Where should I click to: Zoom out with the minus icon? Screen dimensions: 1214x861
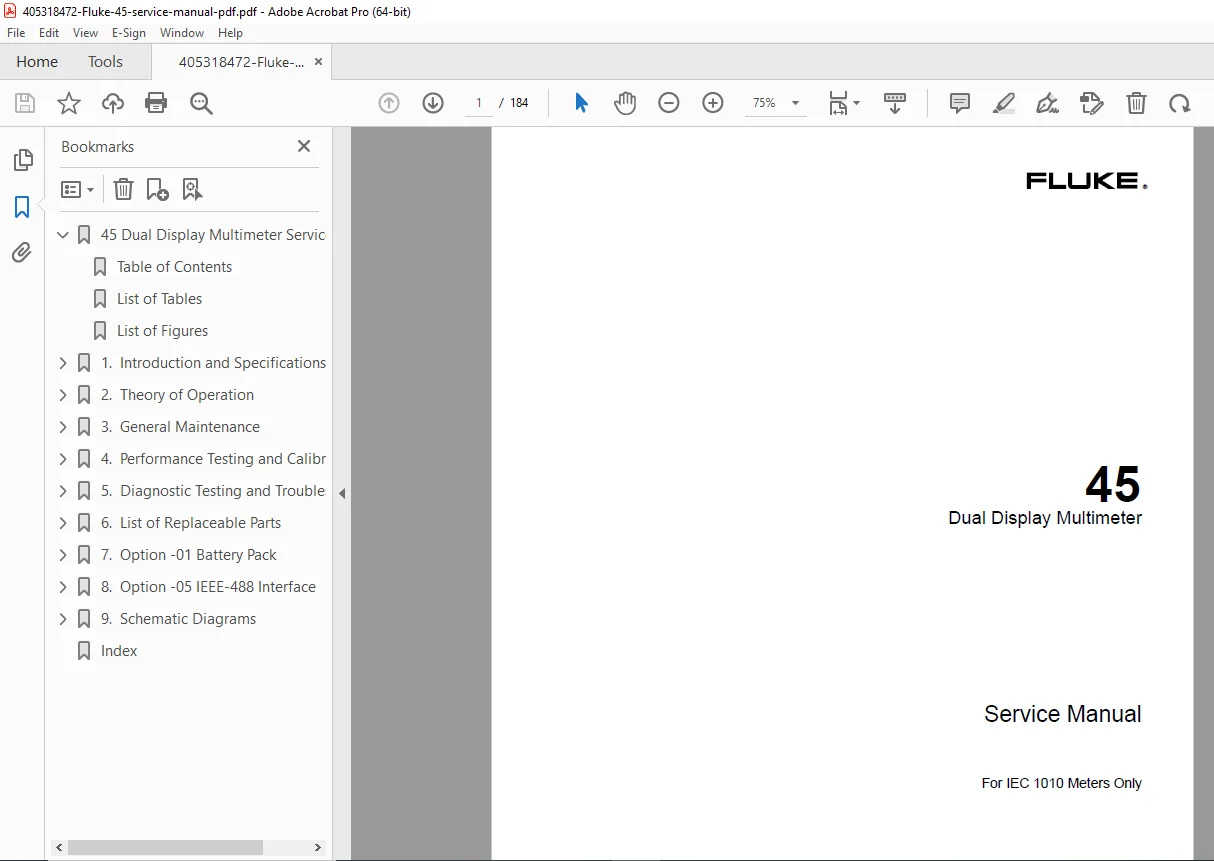tap(669, 103)
